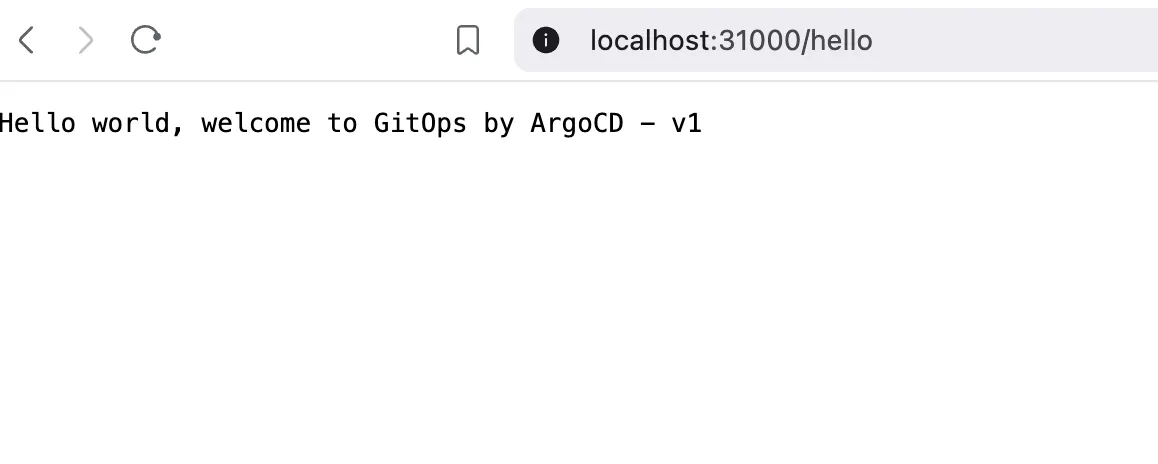
Task: Click the word "by" in page text
Action: (498, 123)
